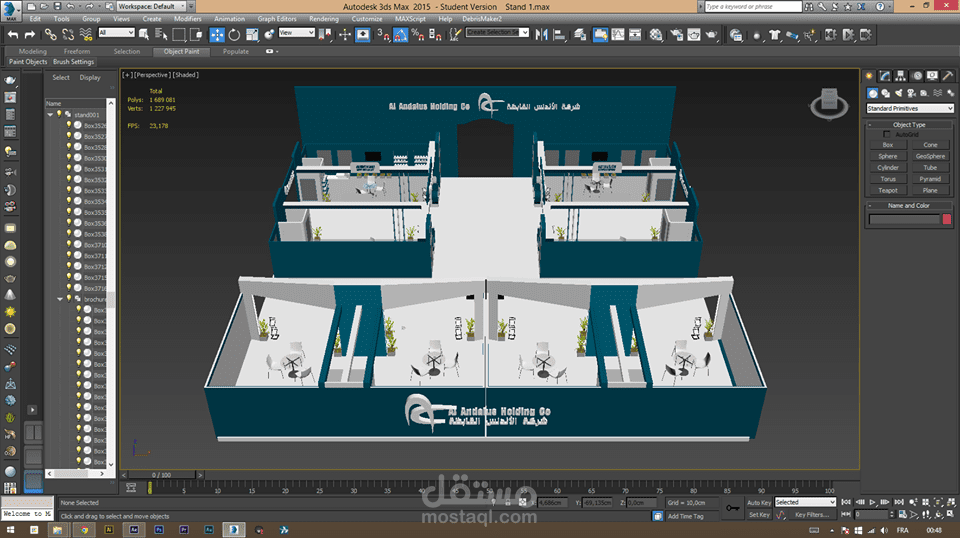
Task: Toggle Set Key animation mode
Action: 759,515
